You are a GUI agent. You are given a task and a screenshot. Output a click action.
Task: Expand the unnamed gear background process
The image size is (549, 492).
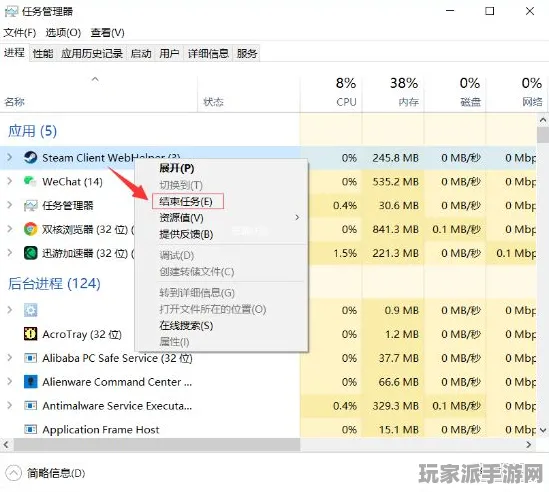click(x=9, y=310)
